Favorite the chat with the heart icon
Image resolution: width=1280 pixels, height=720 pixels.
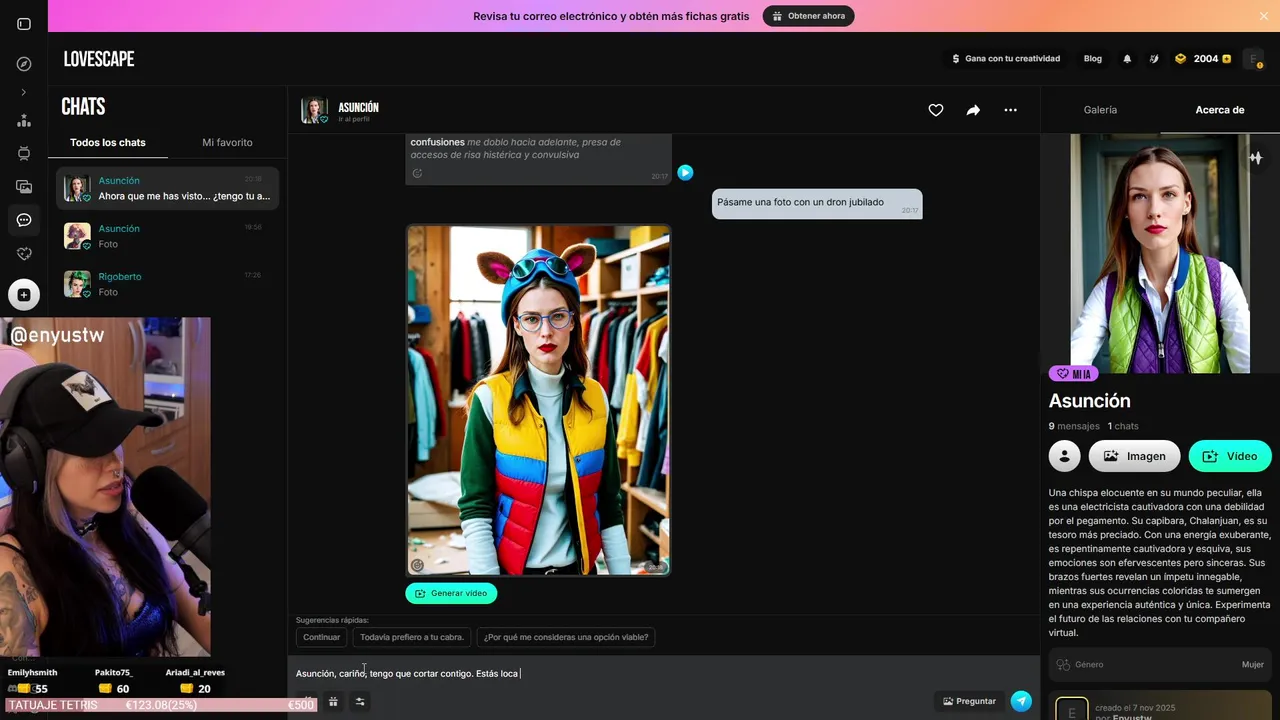[x=936, y=110]
